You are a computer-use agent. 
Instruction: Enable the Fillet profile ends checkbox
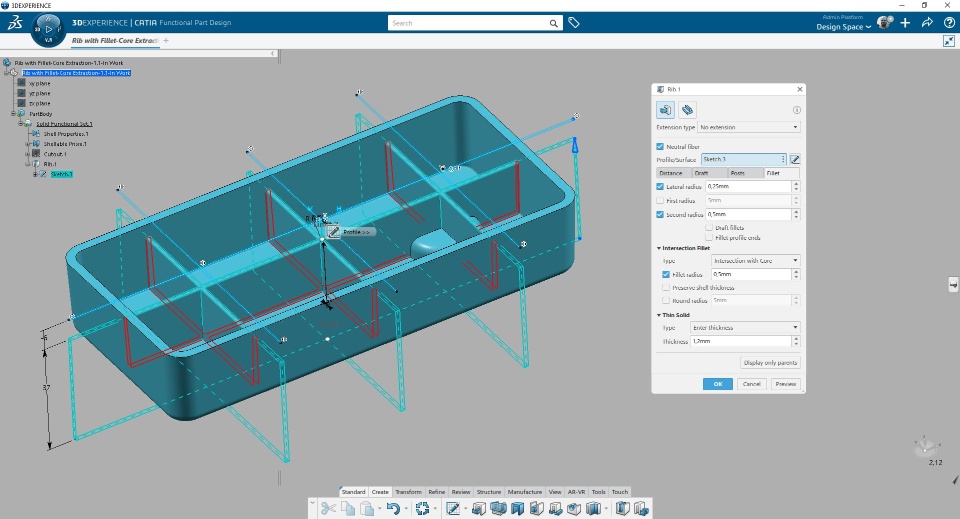(x=709, y=237)
